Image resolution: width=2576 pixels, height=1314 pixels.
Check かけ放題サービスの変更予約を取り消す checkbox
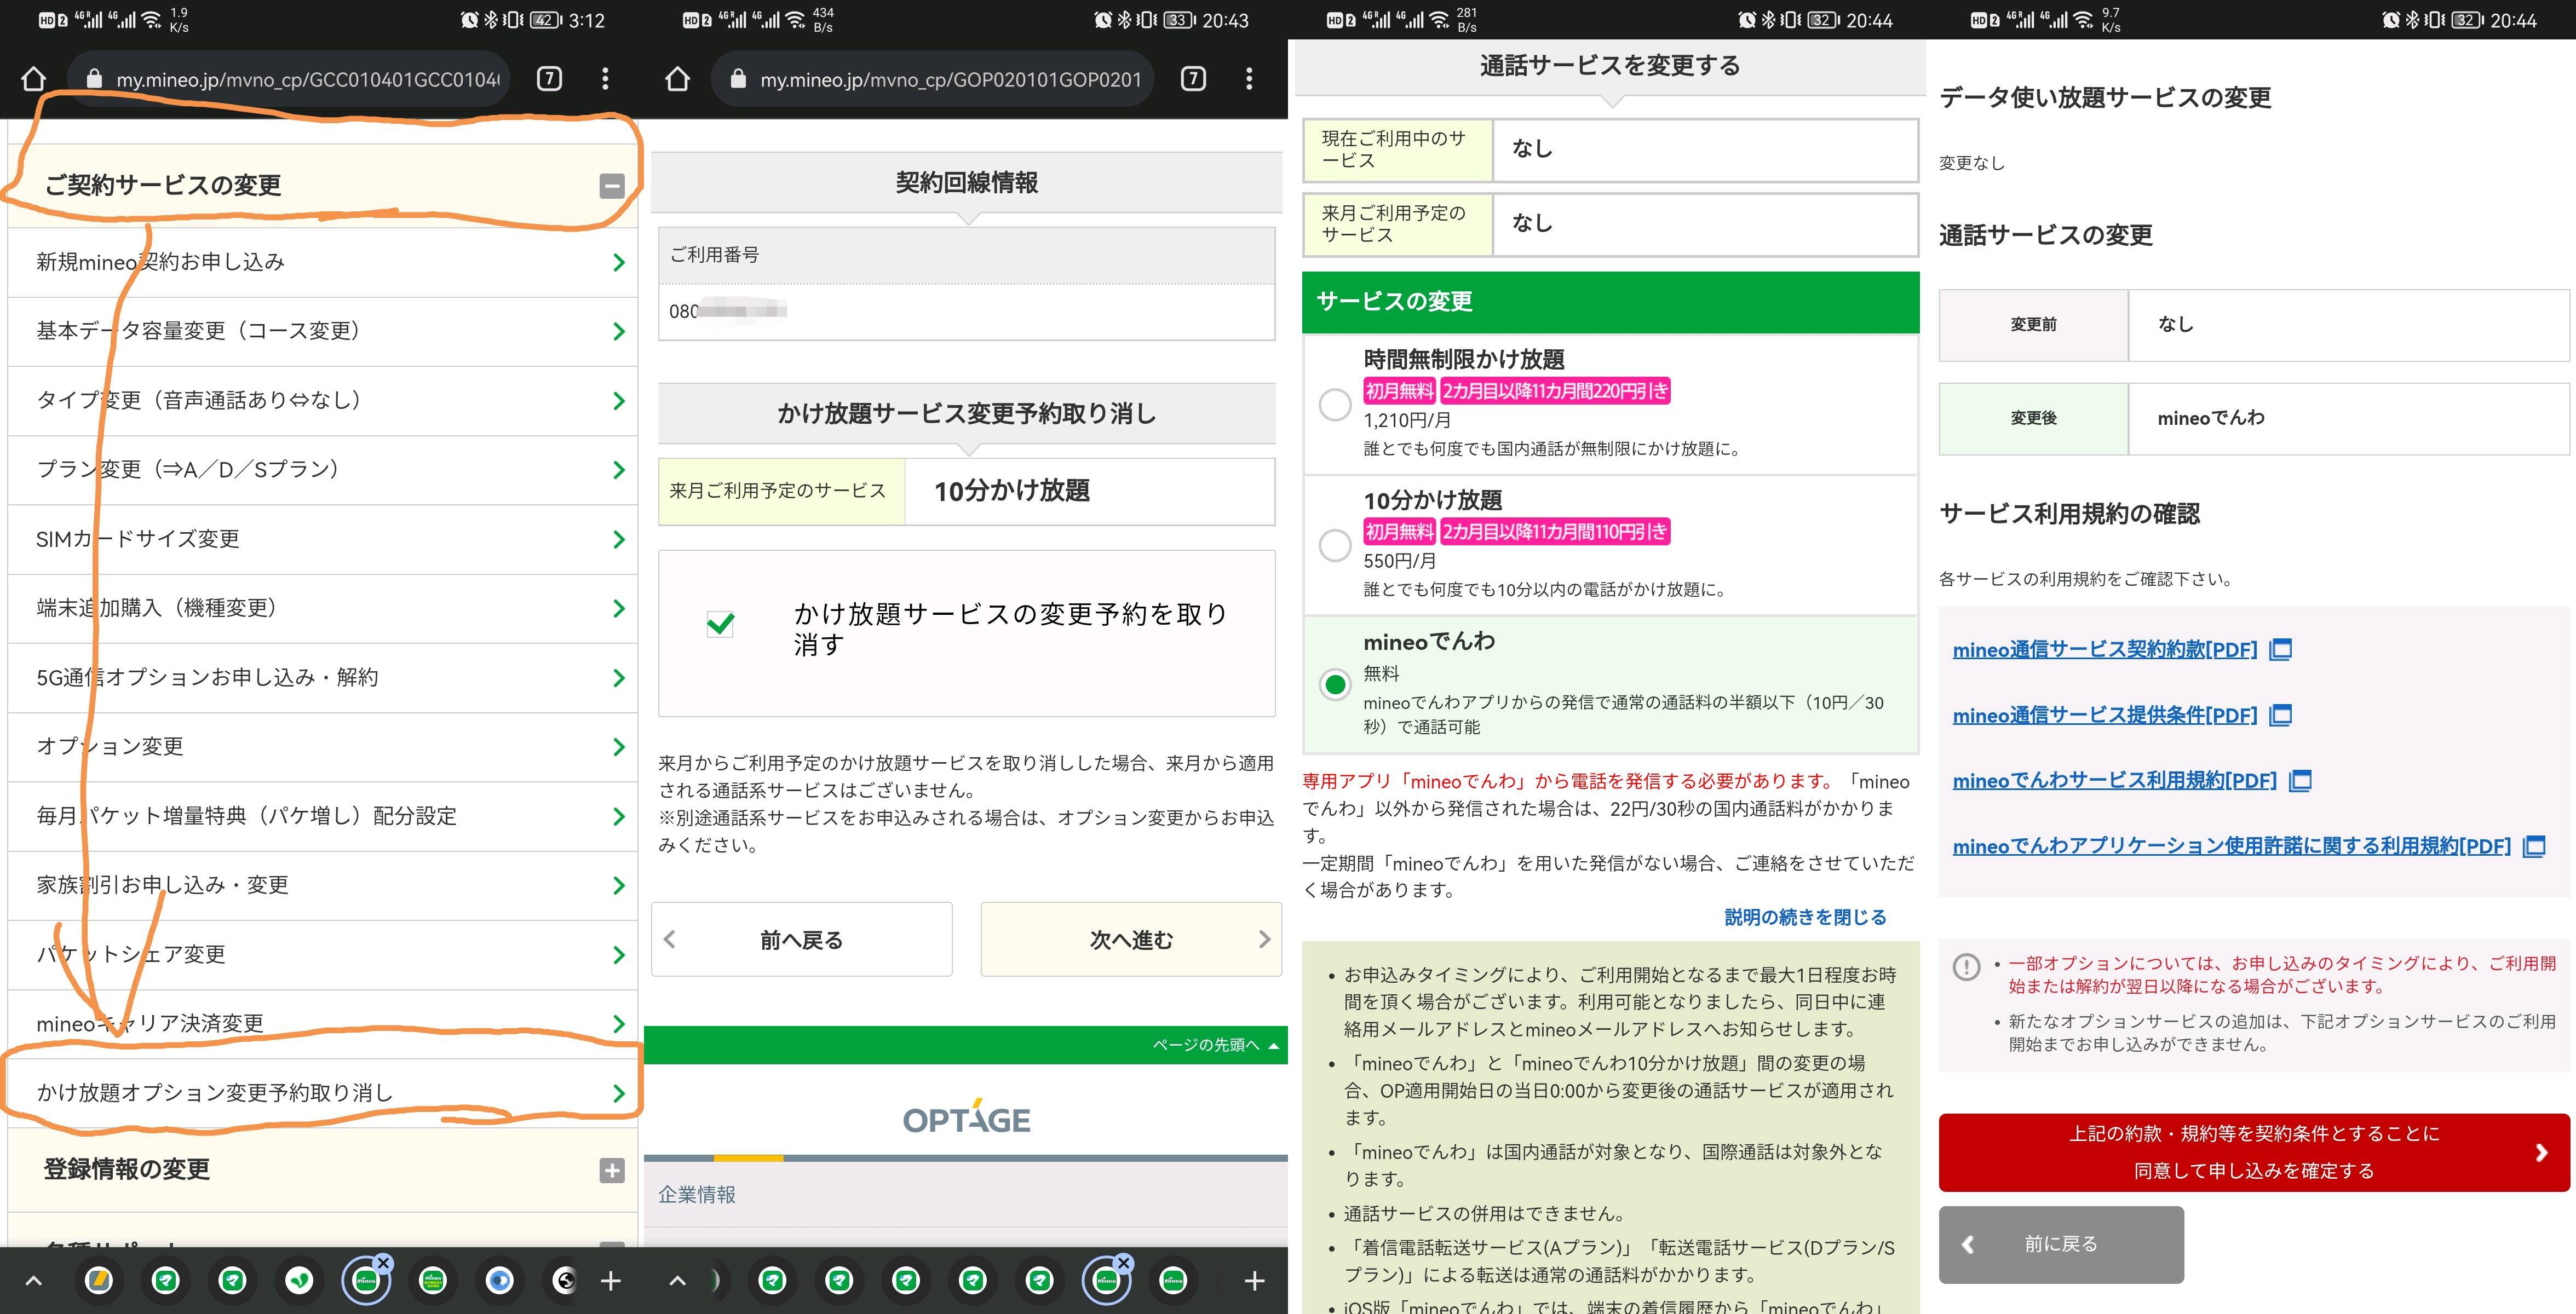tap(720, 625)
